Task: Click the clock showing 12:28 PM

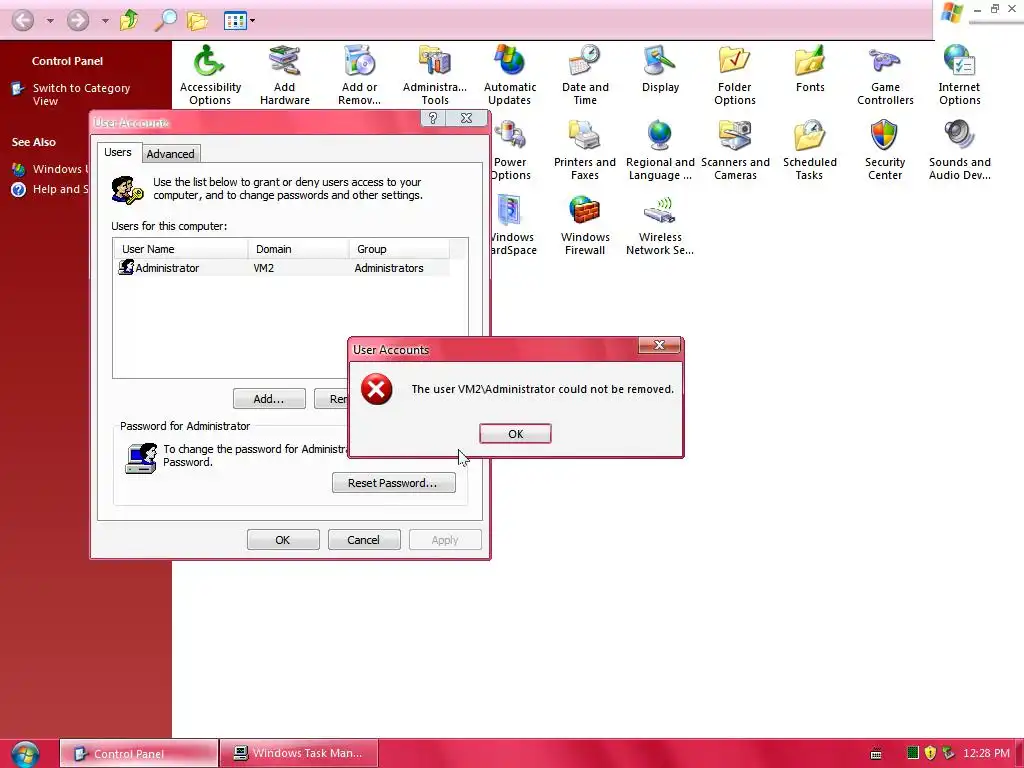Action: 986,753
